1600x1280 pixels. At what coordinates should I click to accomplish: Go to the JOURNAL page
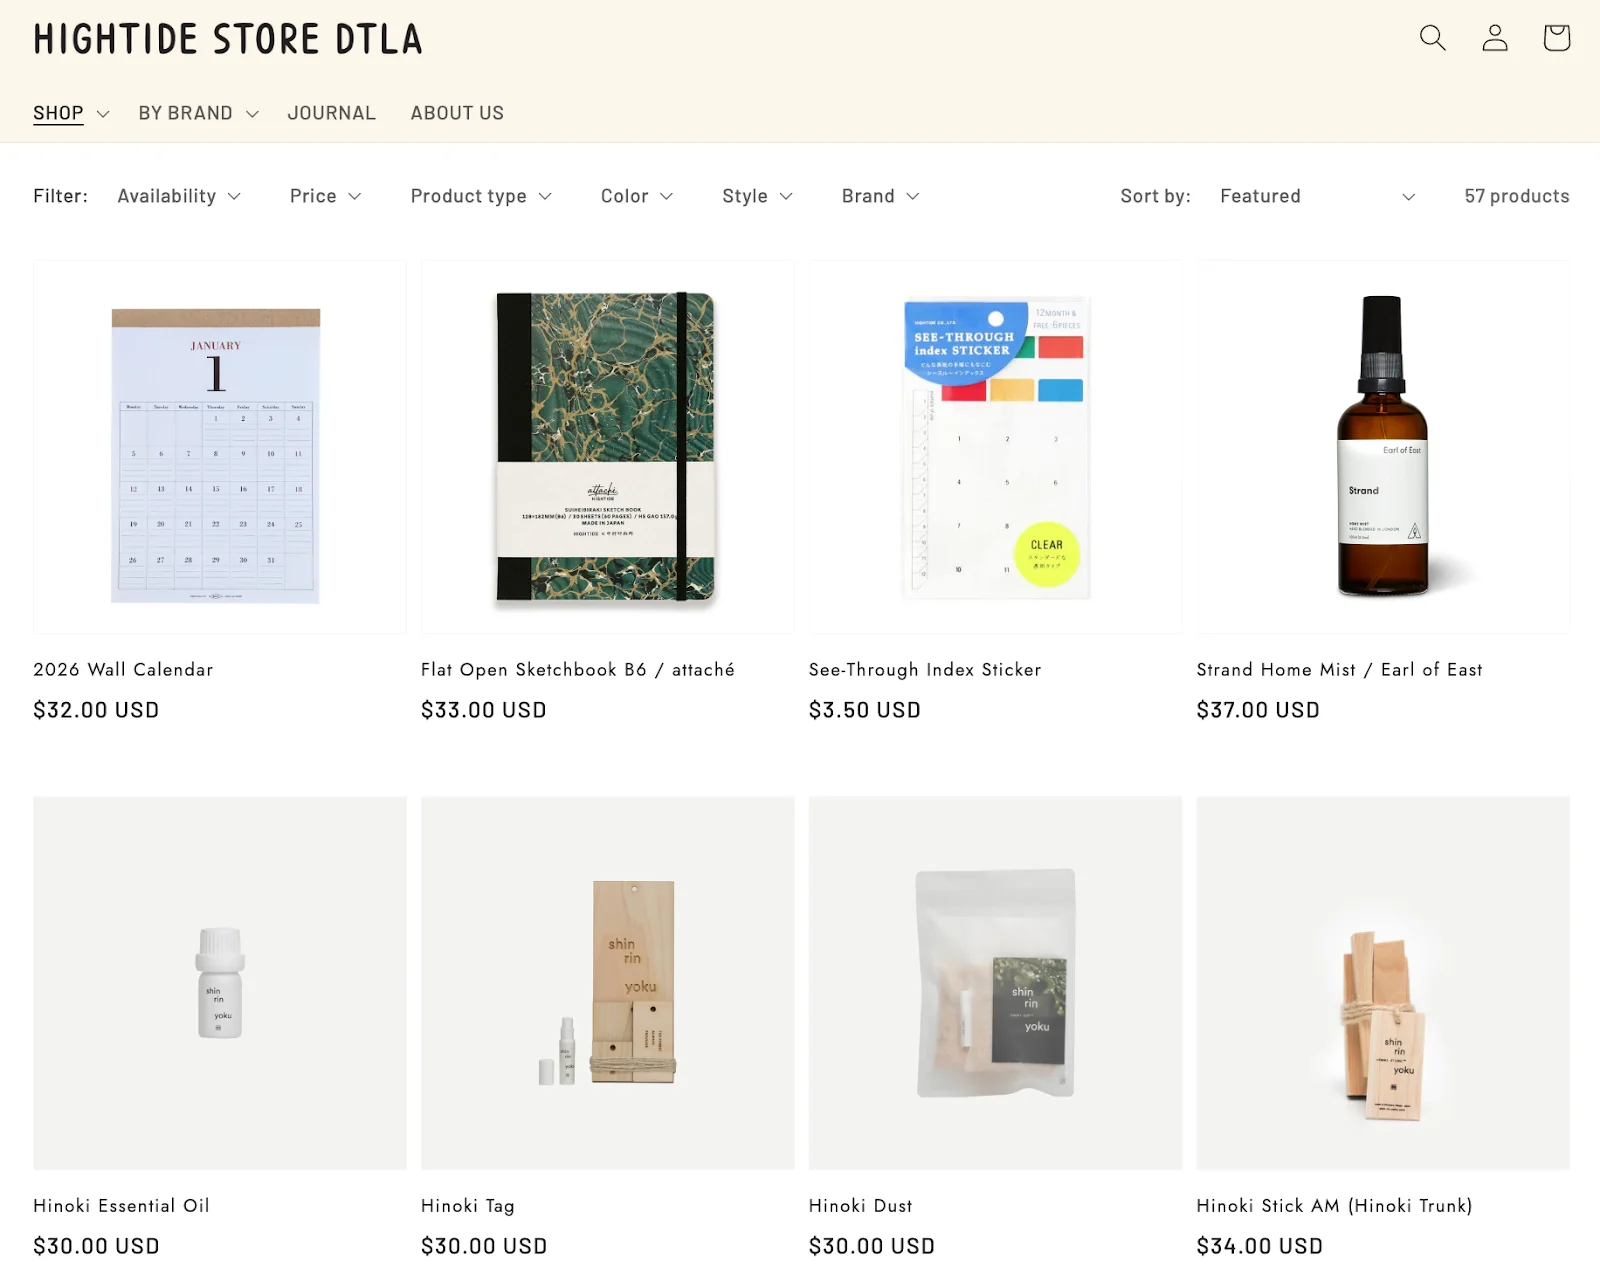coord(331,113)
